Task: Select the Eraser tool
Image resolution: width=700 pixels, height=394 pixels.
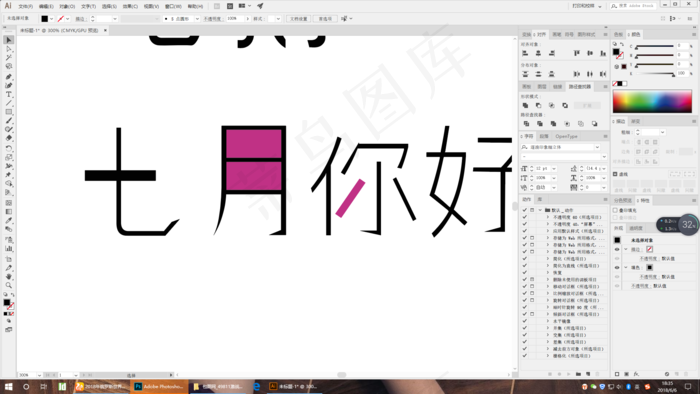Action: pos(8,138)
